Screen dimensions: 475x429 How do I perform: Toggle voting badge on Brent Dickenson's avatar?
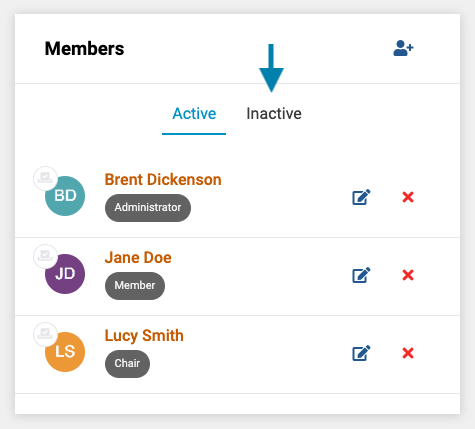45,178
